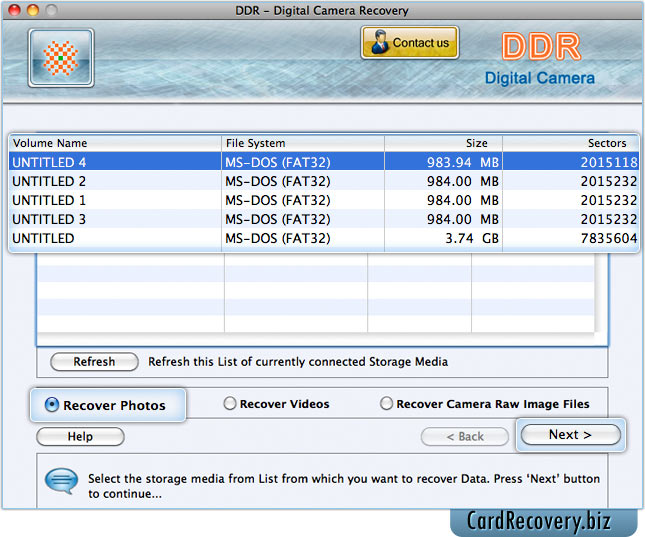
Task: Click the Refresh button
Action: (x=94, y=362)
